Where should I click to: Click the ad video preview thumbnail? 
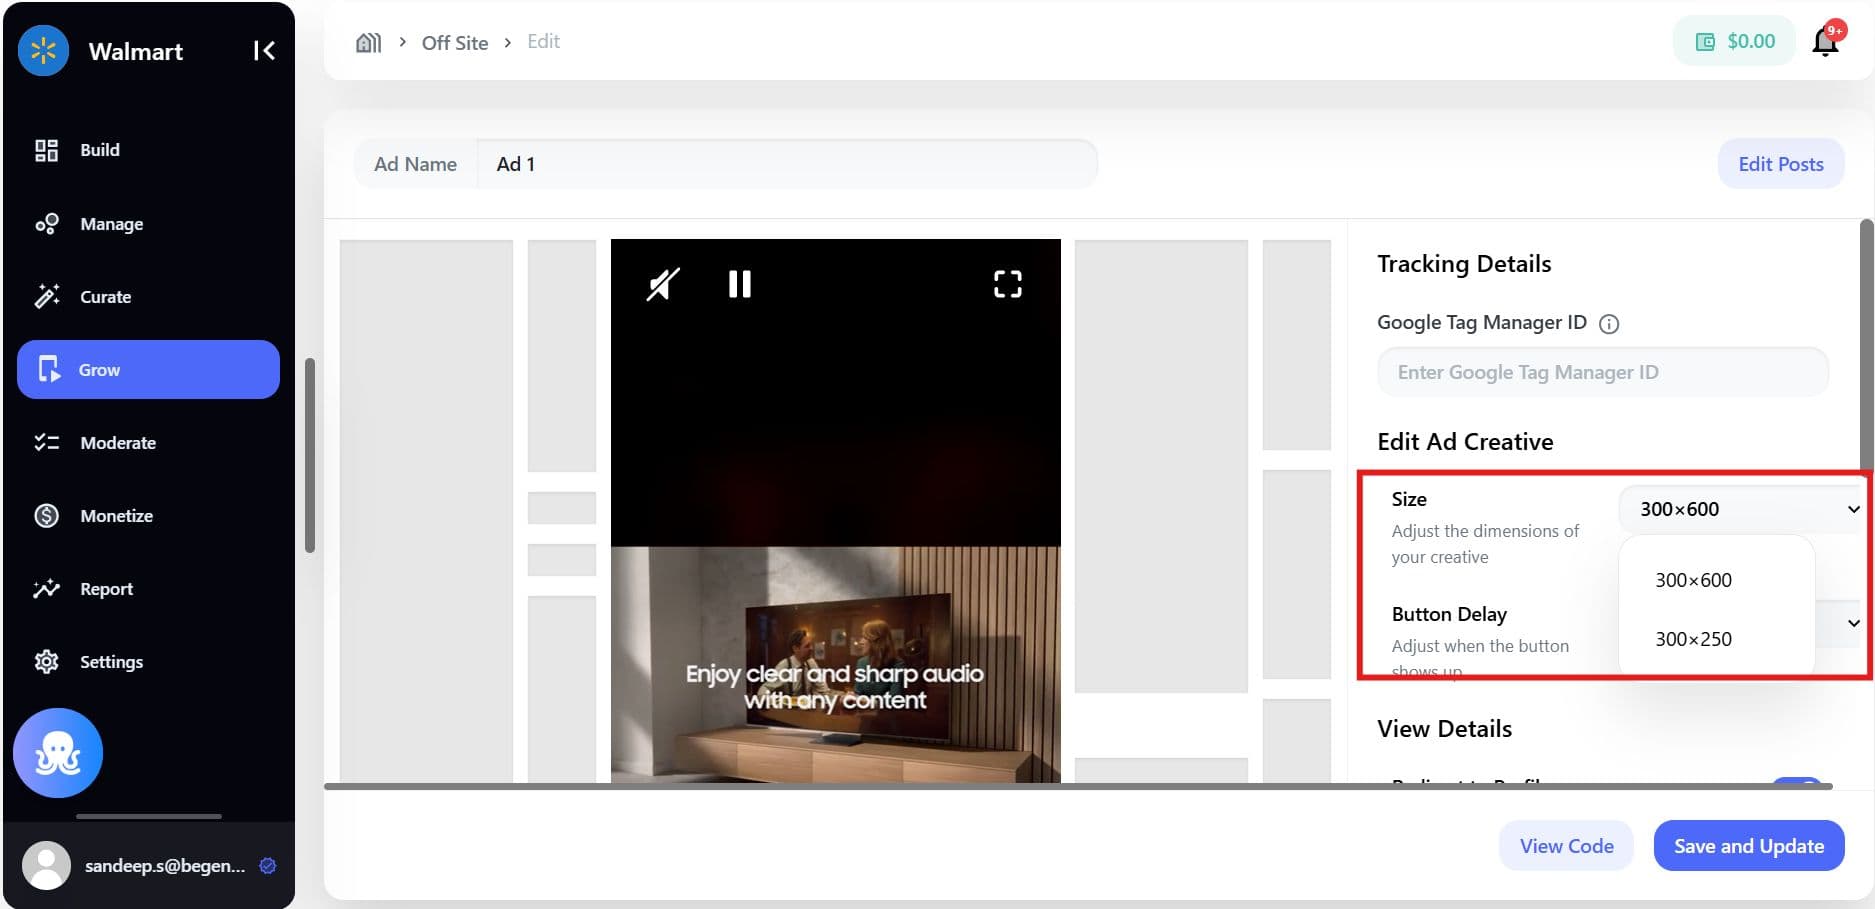tap(836, 511)
